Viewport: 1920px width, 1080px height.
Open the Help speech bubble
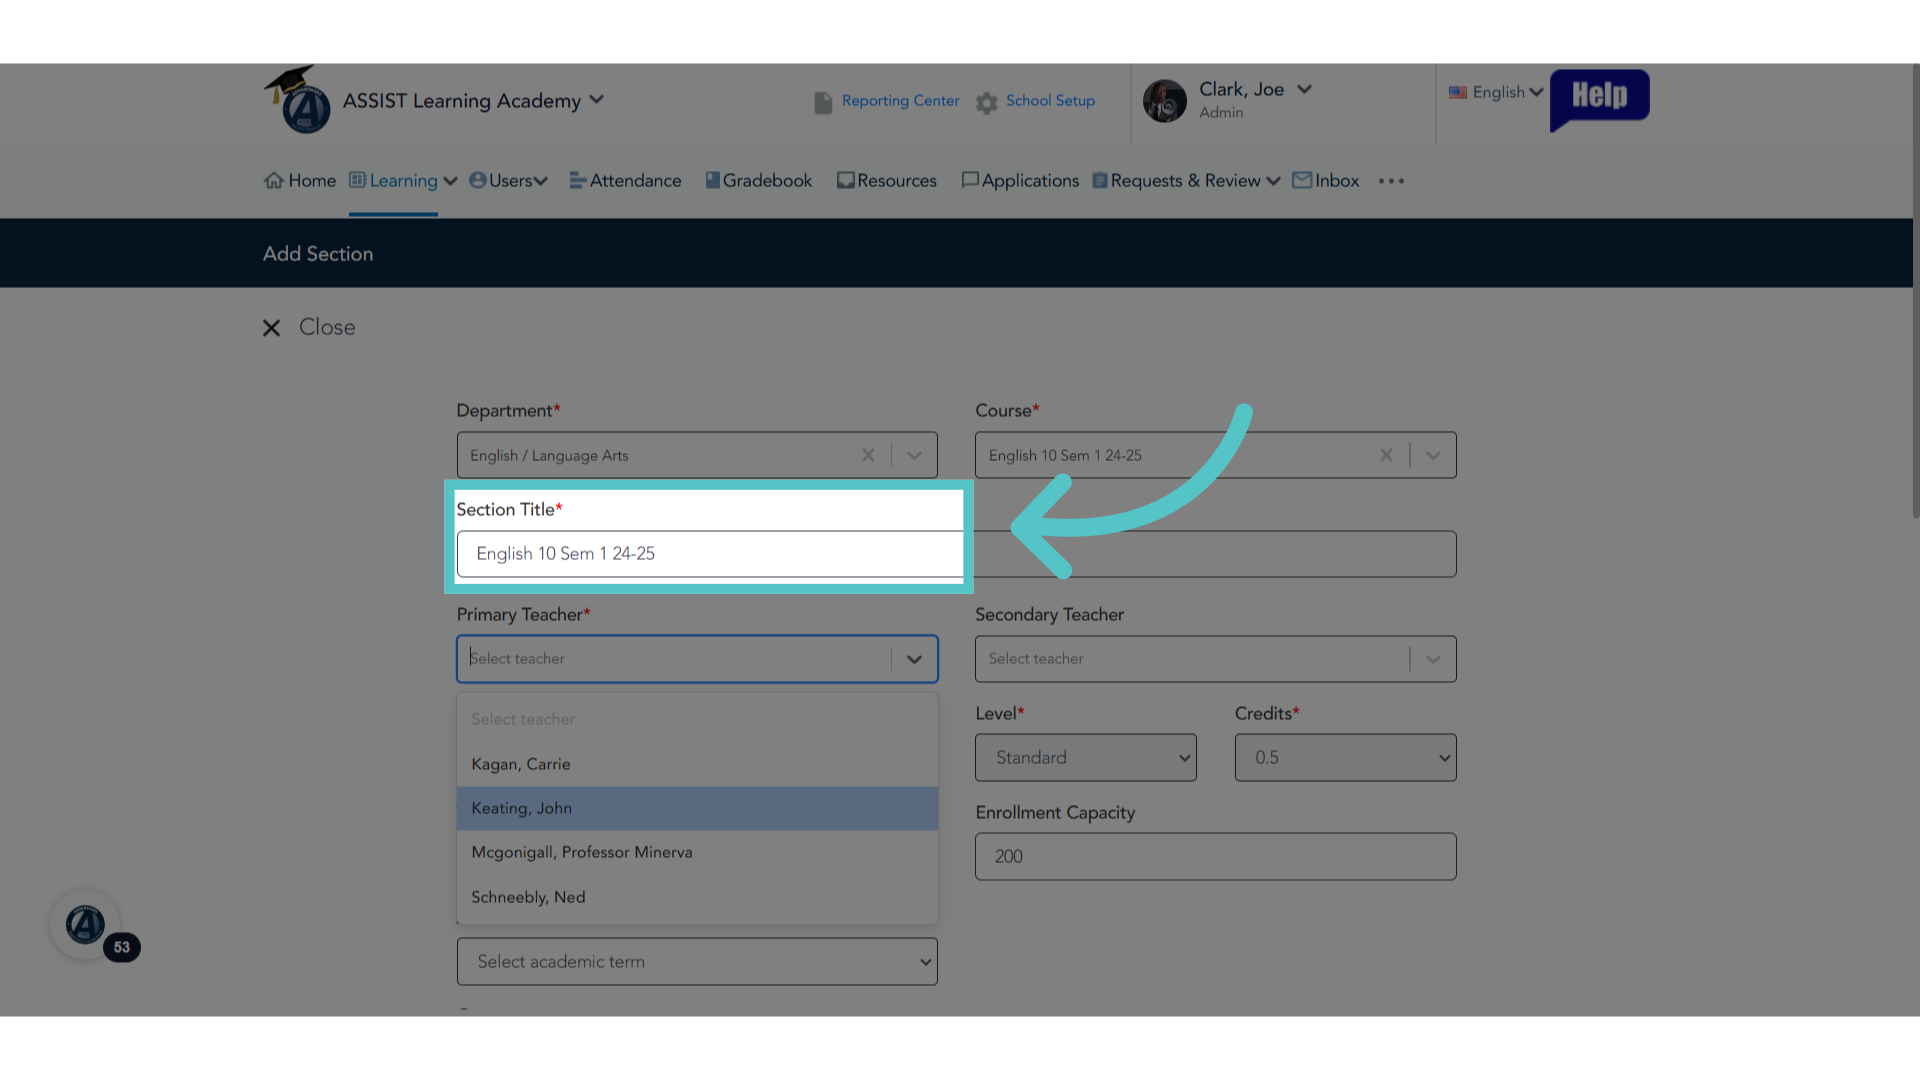tap(1599, 98)
